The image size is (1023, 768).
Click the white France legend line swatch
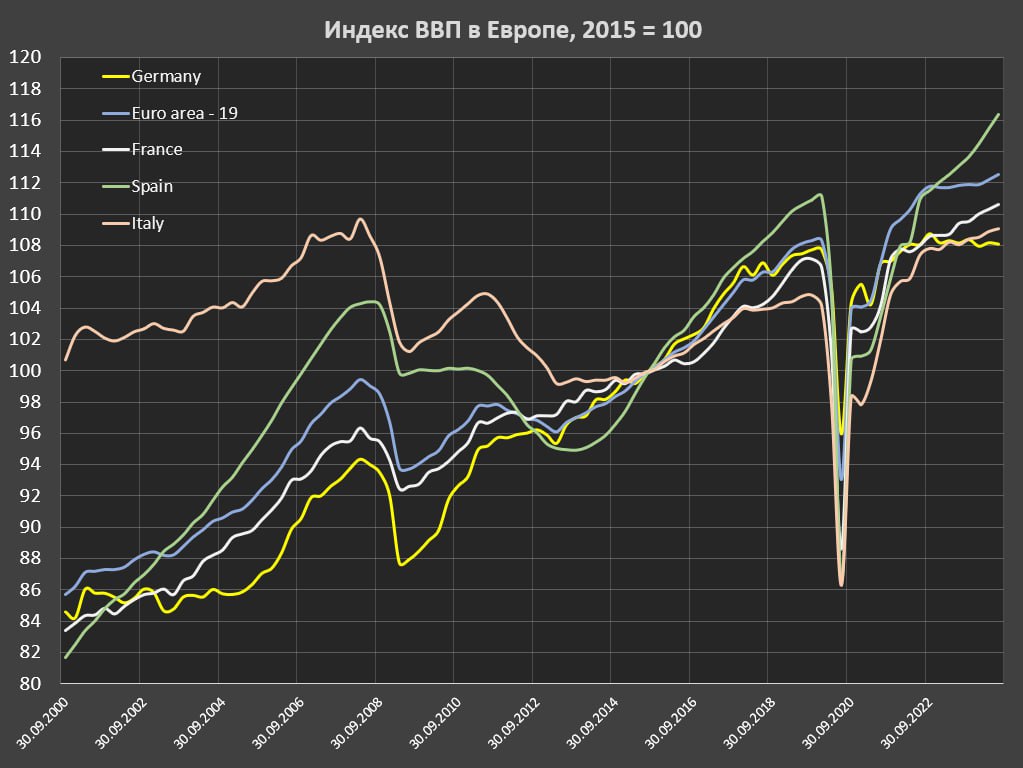click(116, 150)
